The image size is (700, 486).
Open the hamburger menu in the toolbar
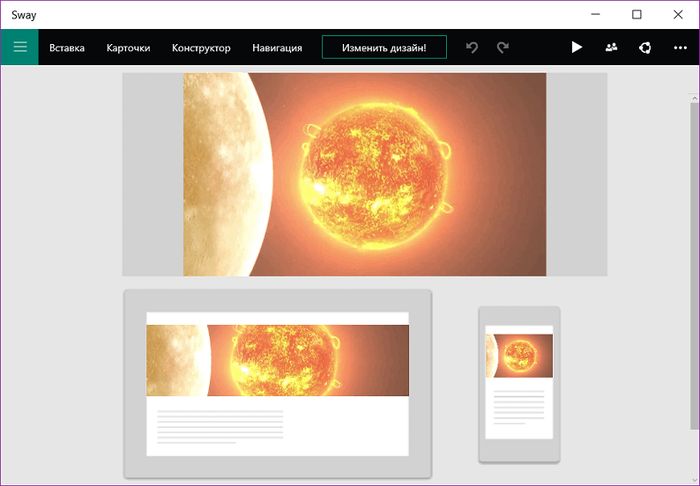pyautogui.click(x=19, y=47)
